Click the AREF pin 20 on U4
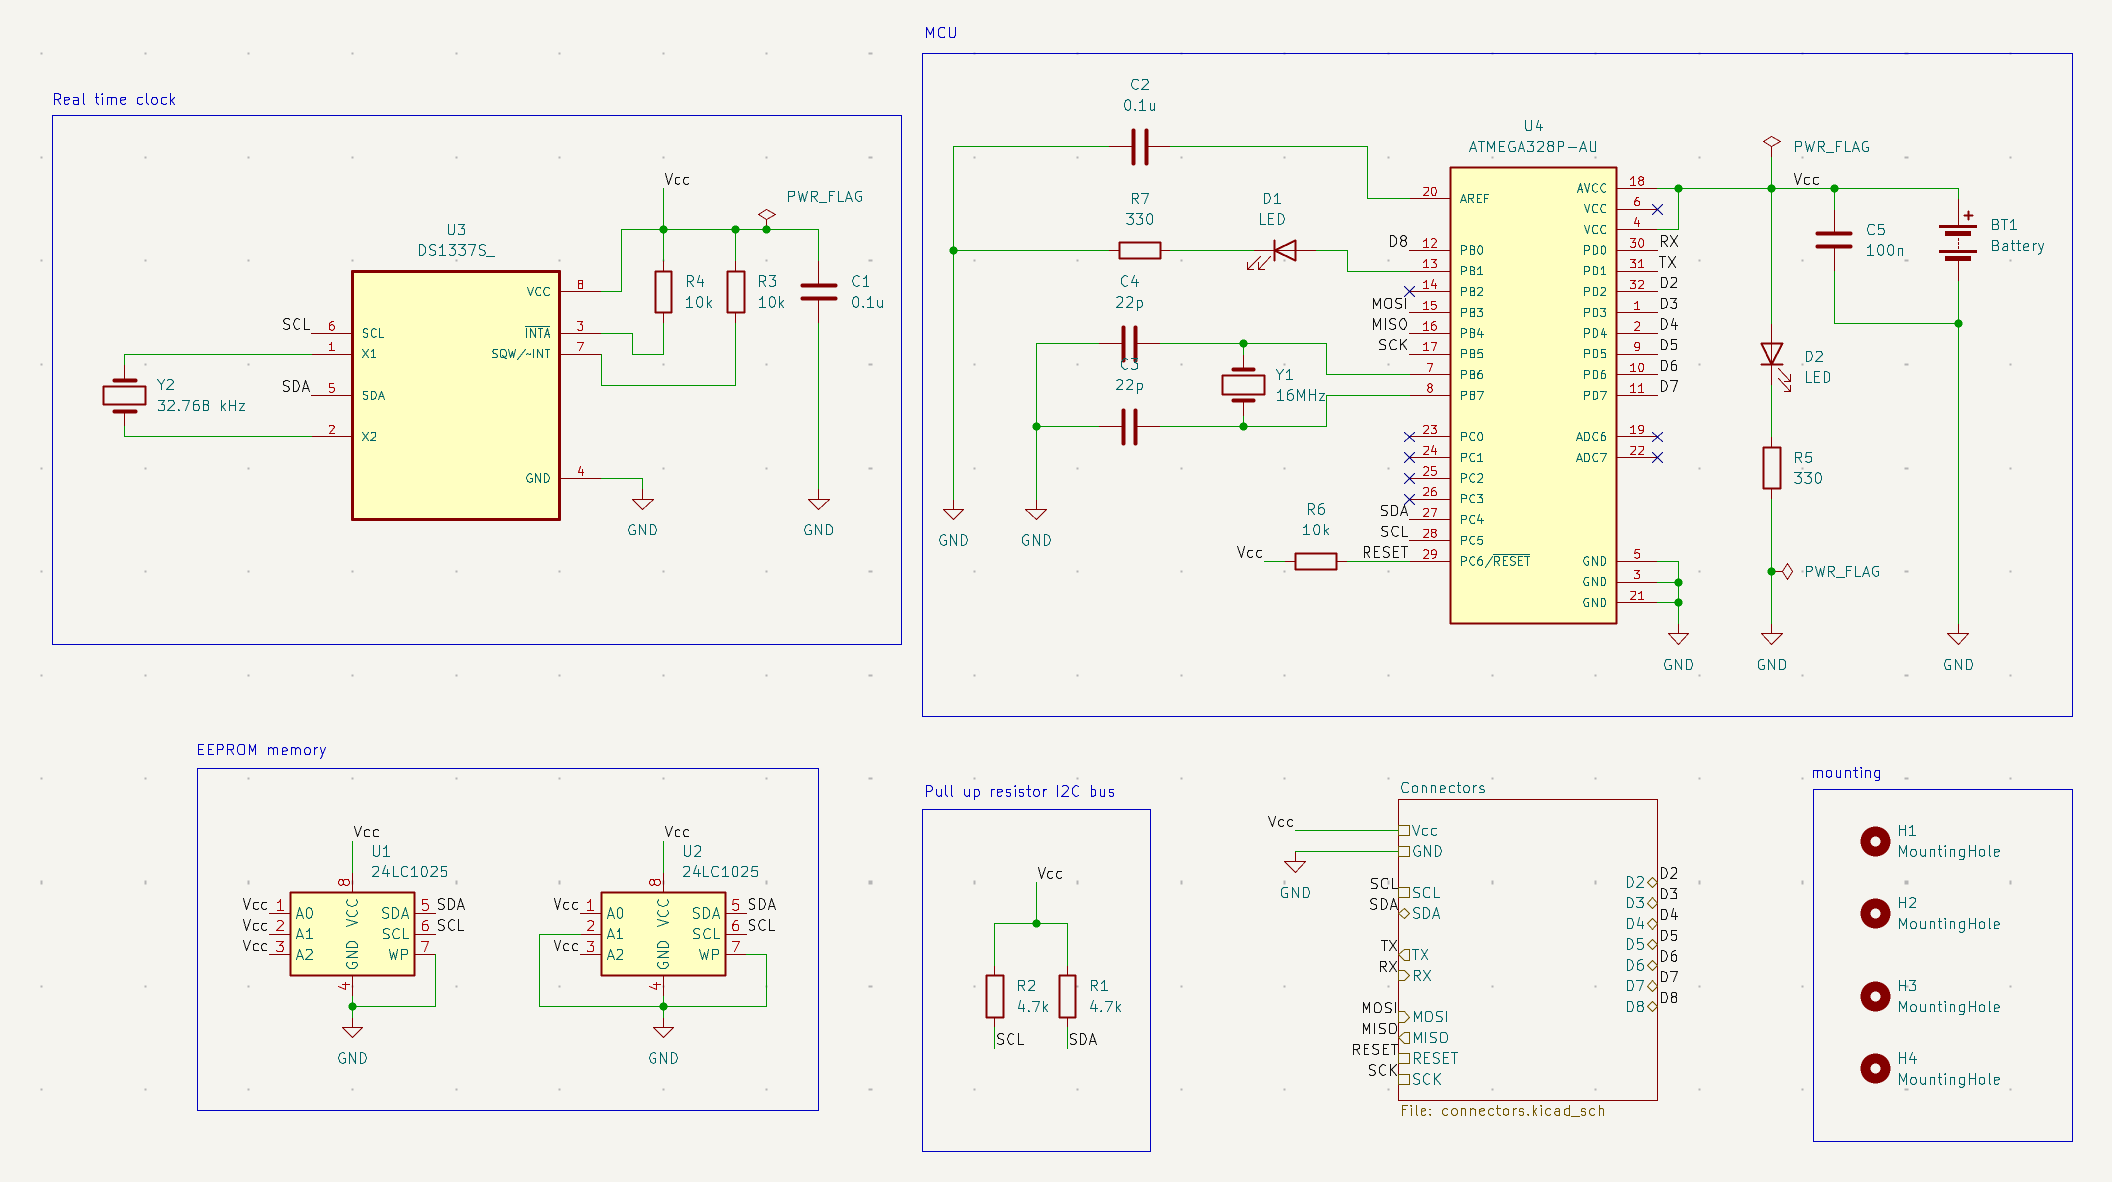Viewport: 2112px width, 1182px height. click(x=1431, y=197)
